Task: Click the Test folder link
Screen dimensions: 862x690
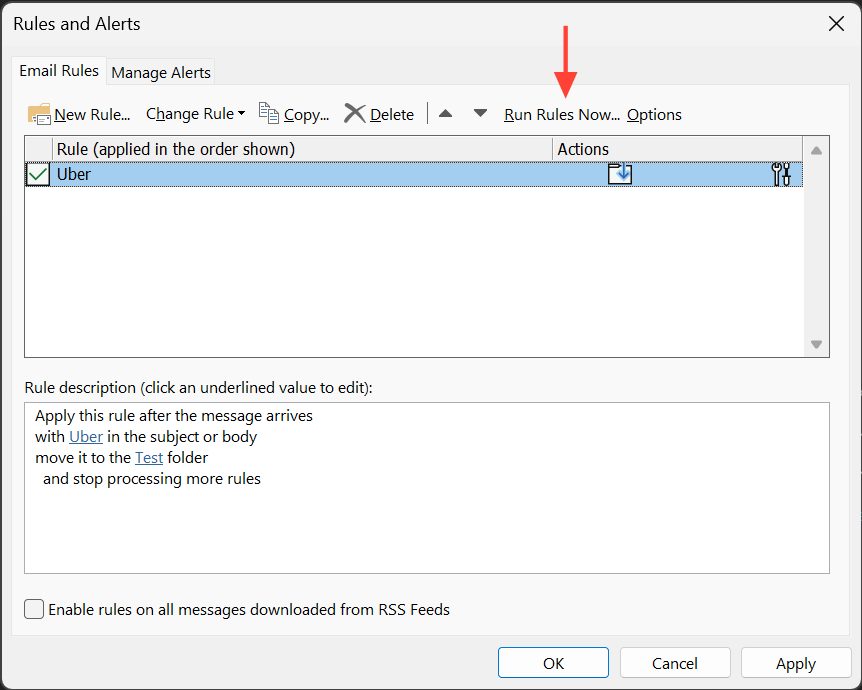Action: 149,457
